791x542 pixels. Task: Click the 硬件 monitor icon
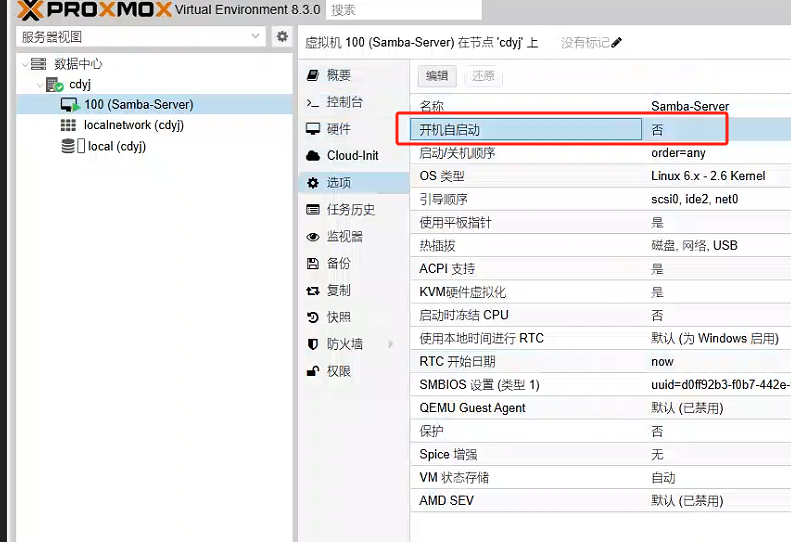tap(313, 129)
